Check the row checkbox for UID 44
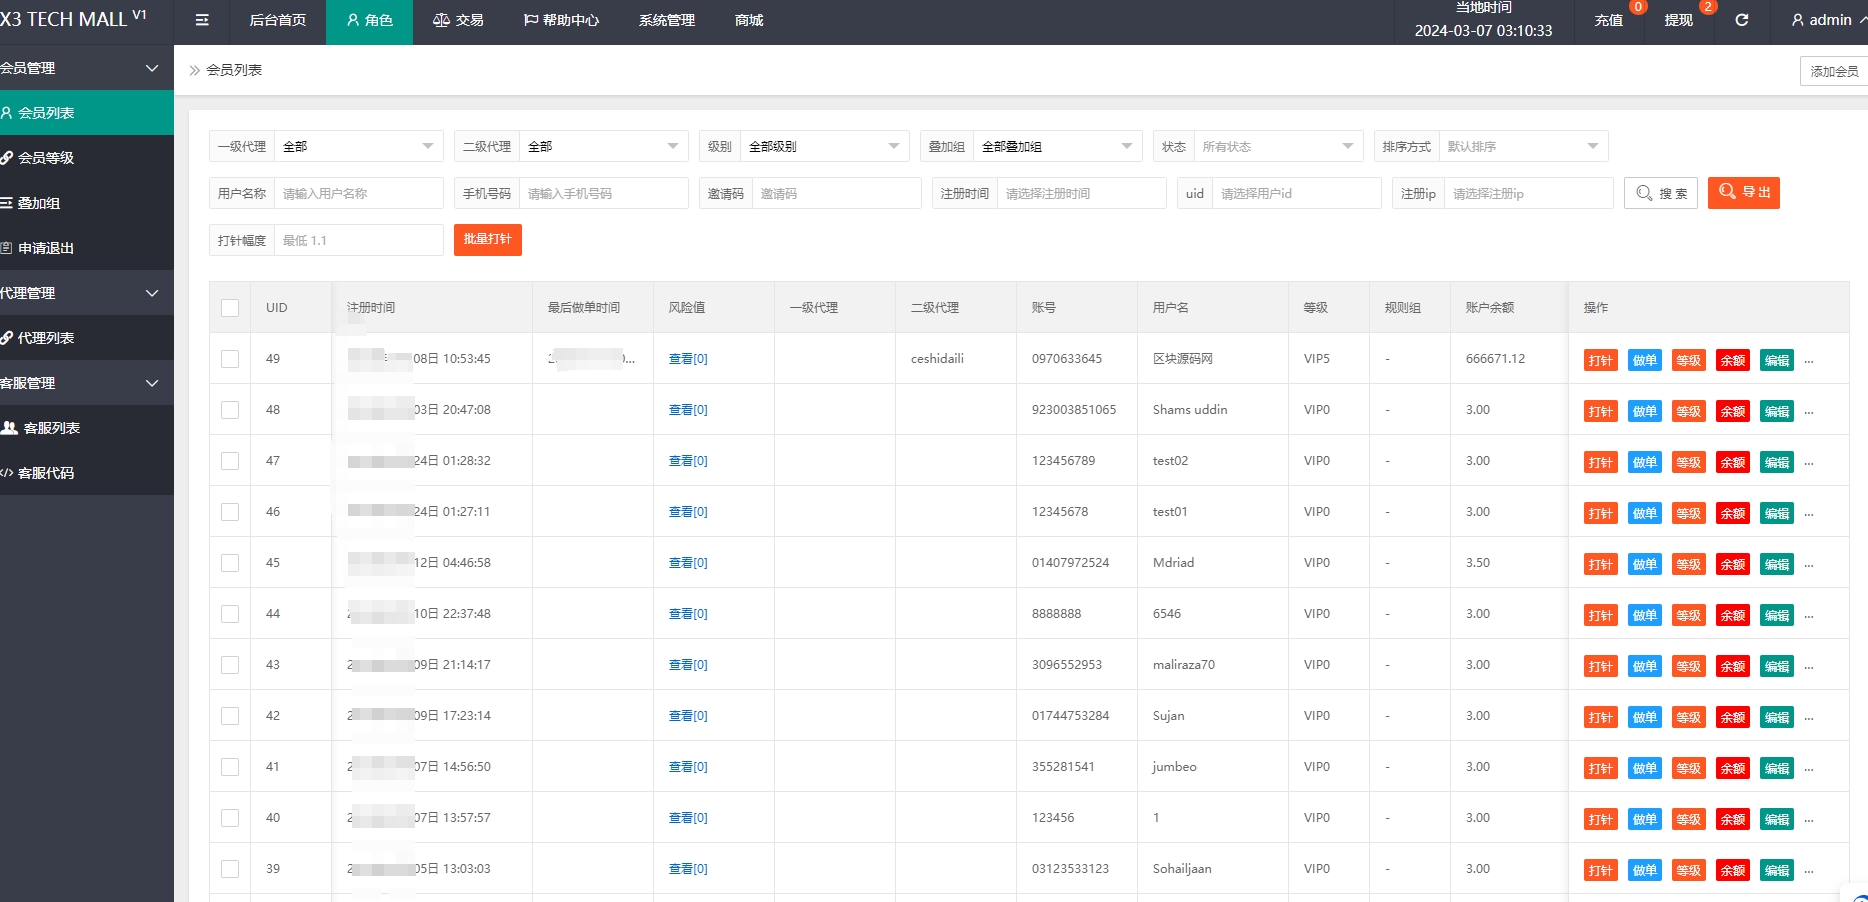 point(230,614)
